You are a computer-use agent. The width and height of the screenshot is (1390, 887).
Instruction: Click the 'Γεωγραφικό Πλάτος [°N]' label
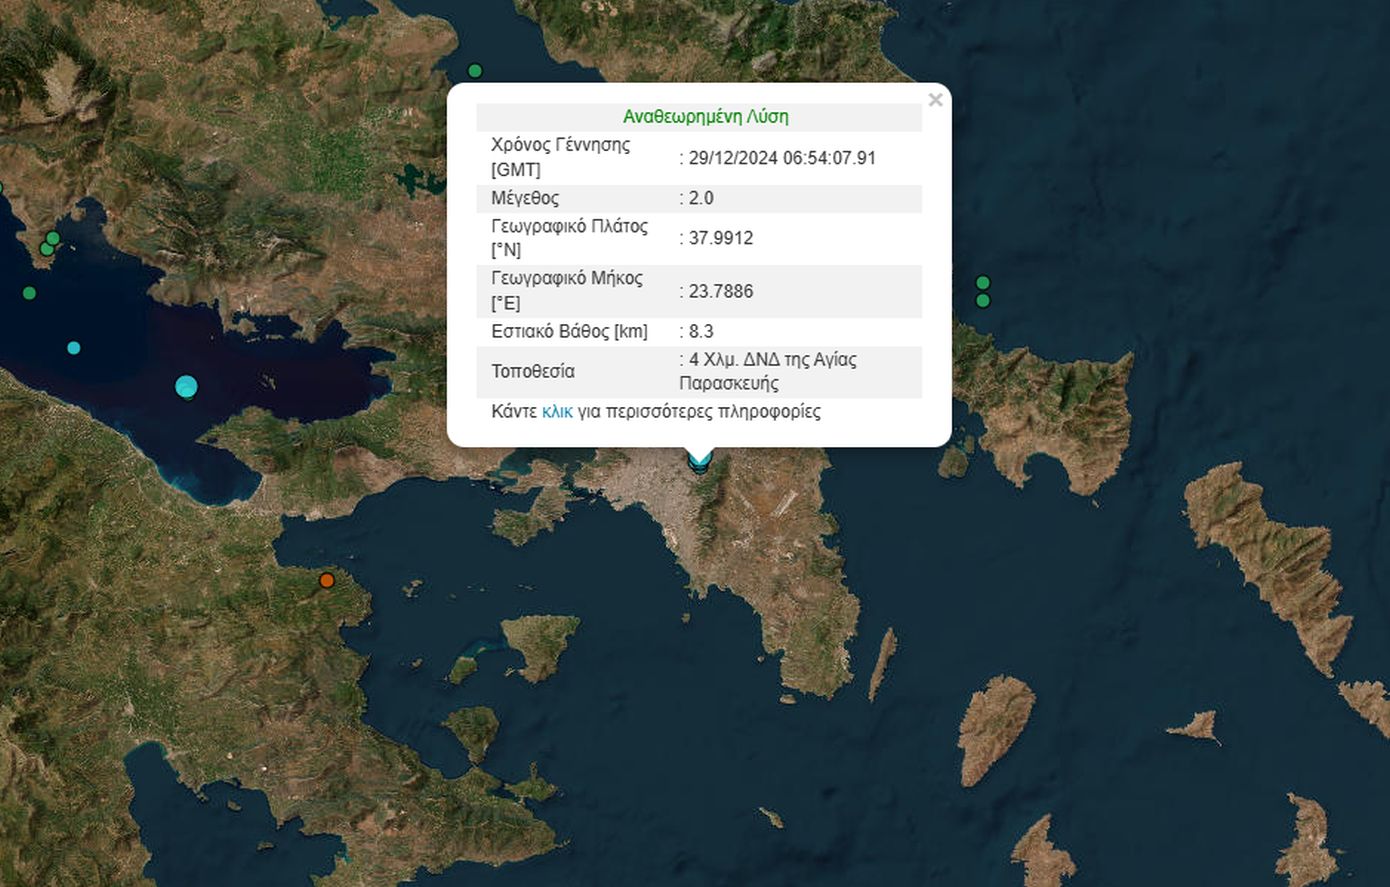570,238
